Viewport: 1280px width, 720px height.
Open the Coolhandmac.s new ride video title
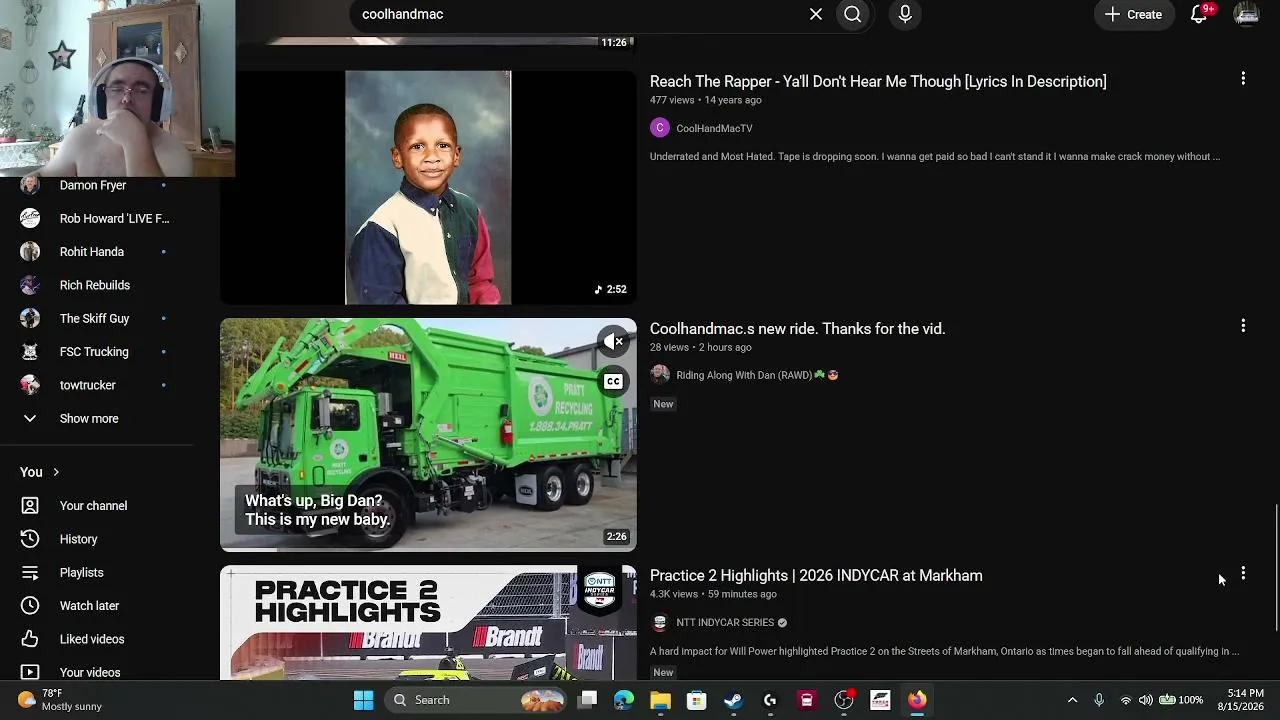pos(797,329)
